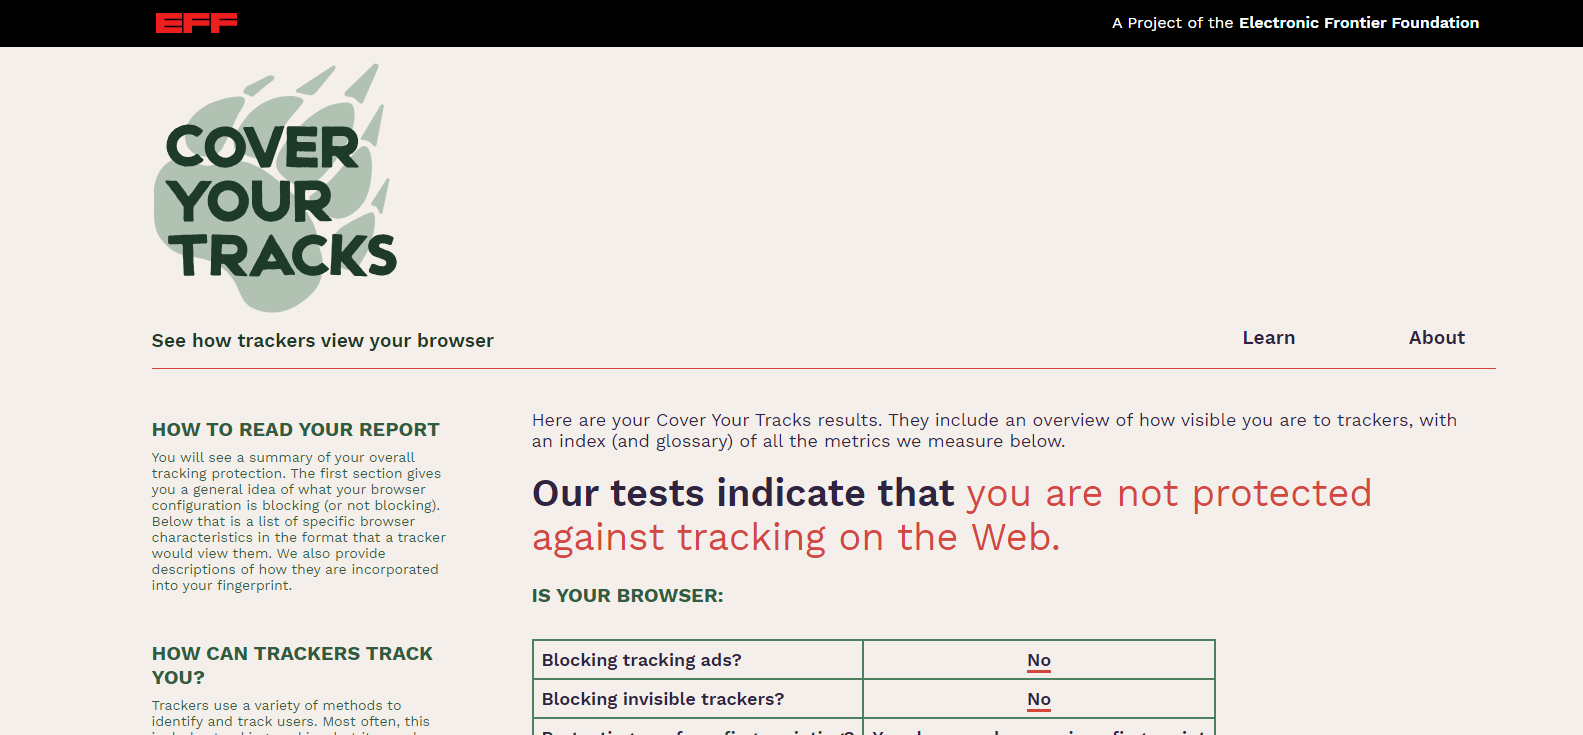Open the Learn menu item
The height and width of the screenshot is (735, 1583).
tap(1268, 338)
